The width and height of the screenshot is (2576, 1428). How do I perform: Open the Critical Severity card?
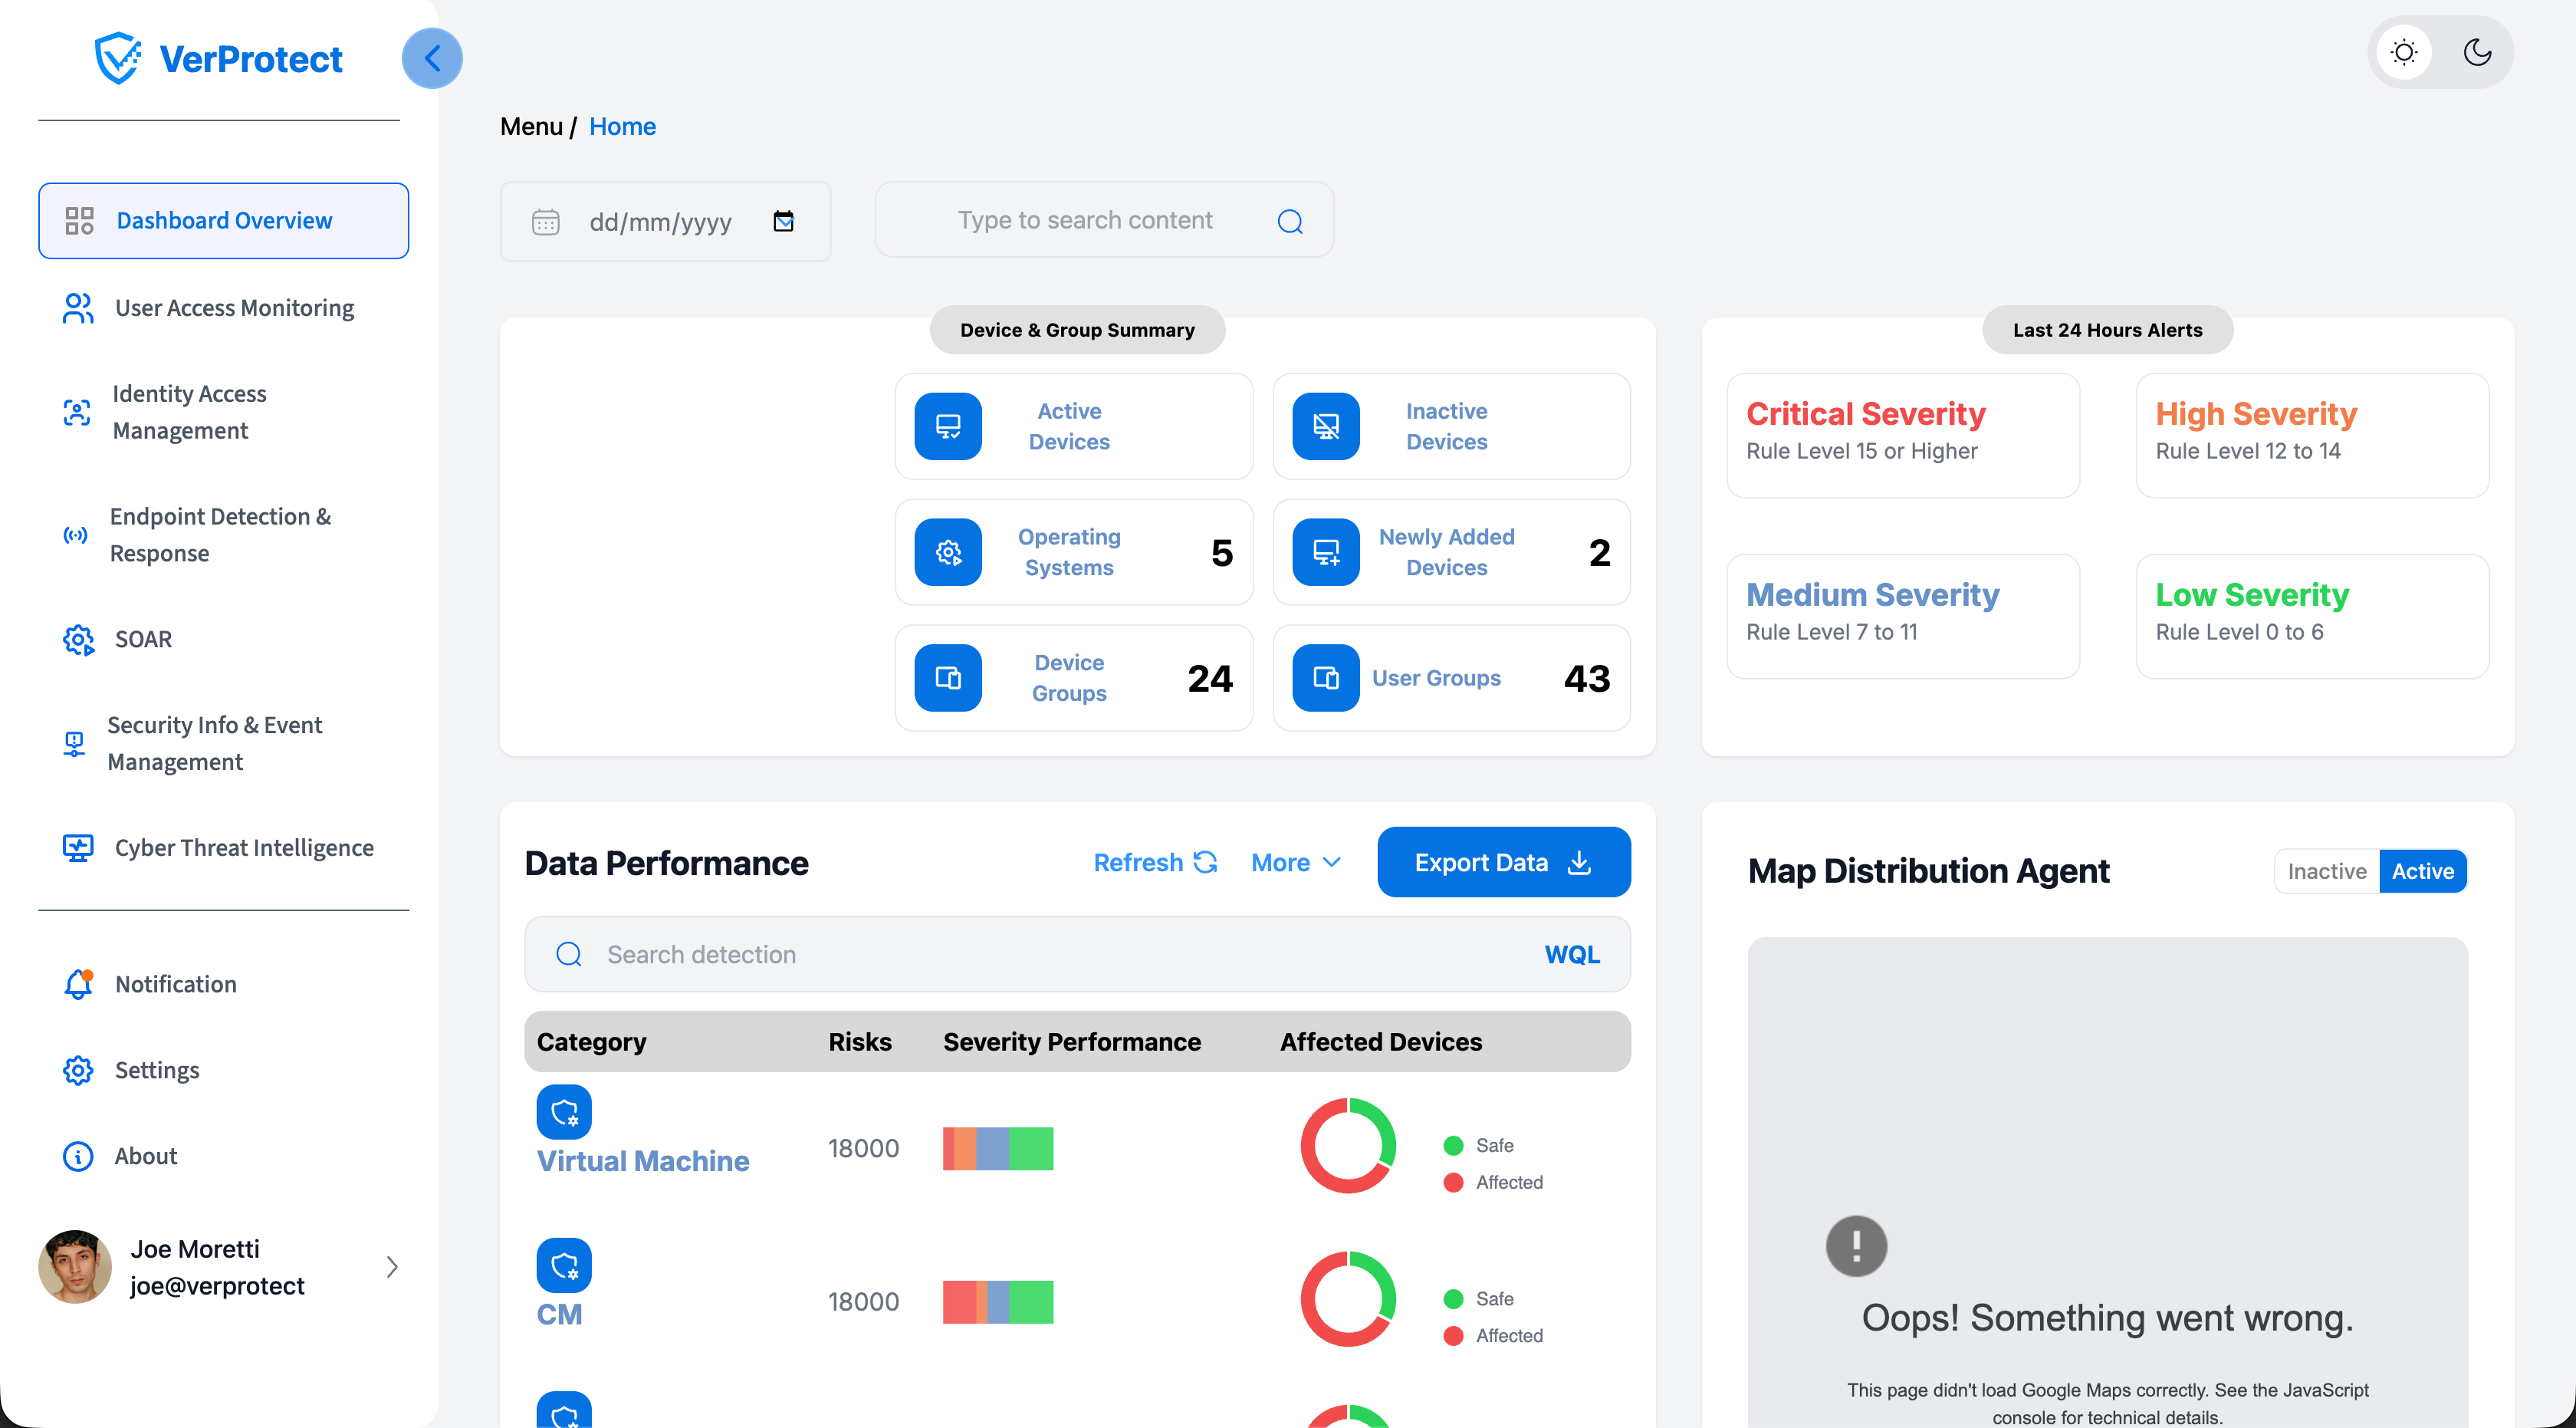point(1903,435)
